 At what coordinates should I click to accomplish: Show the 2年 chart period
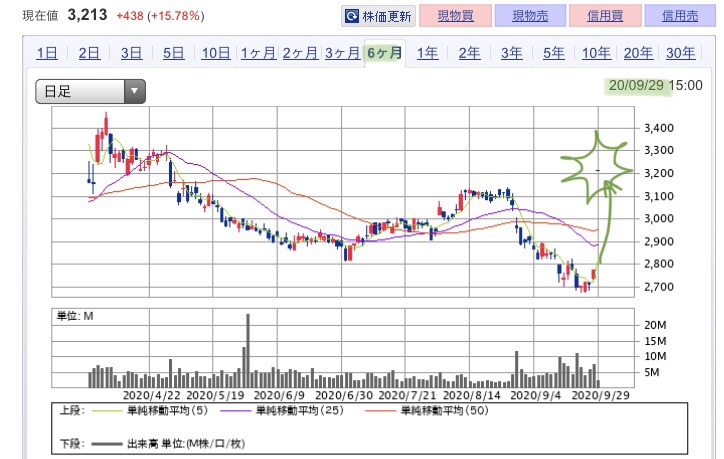470,53
